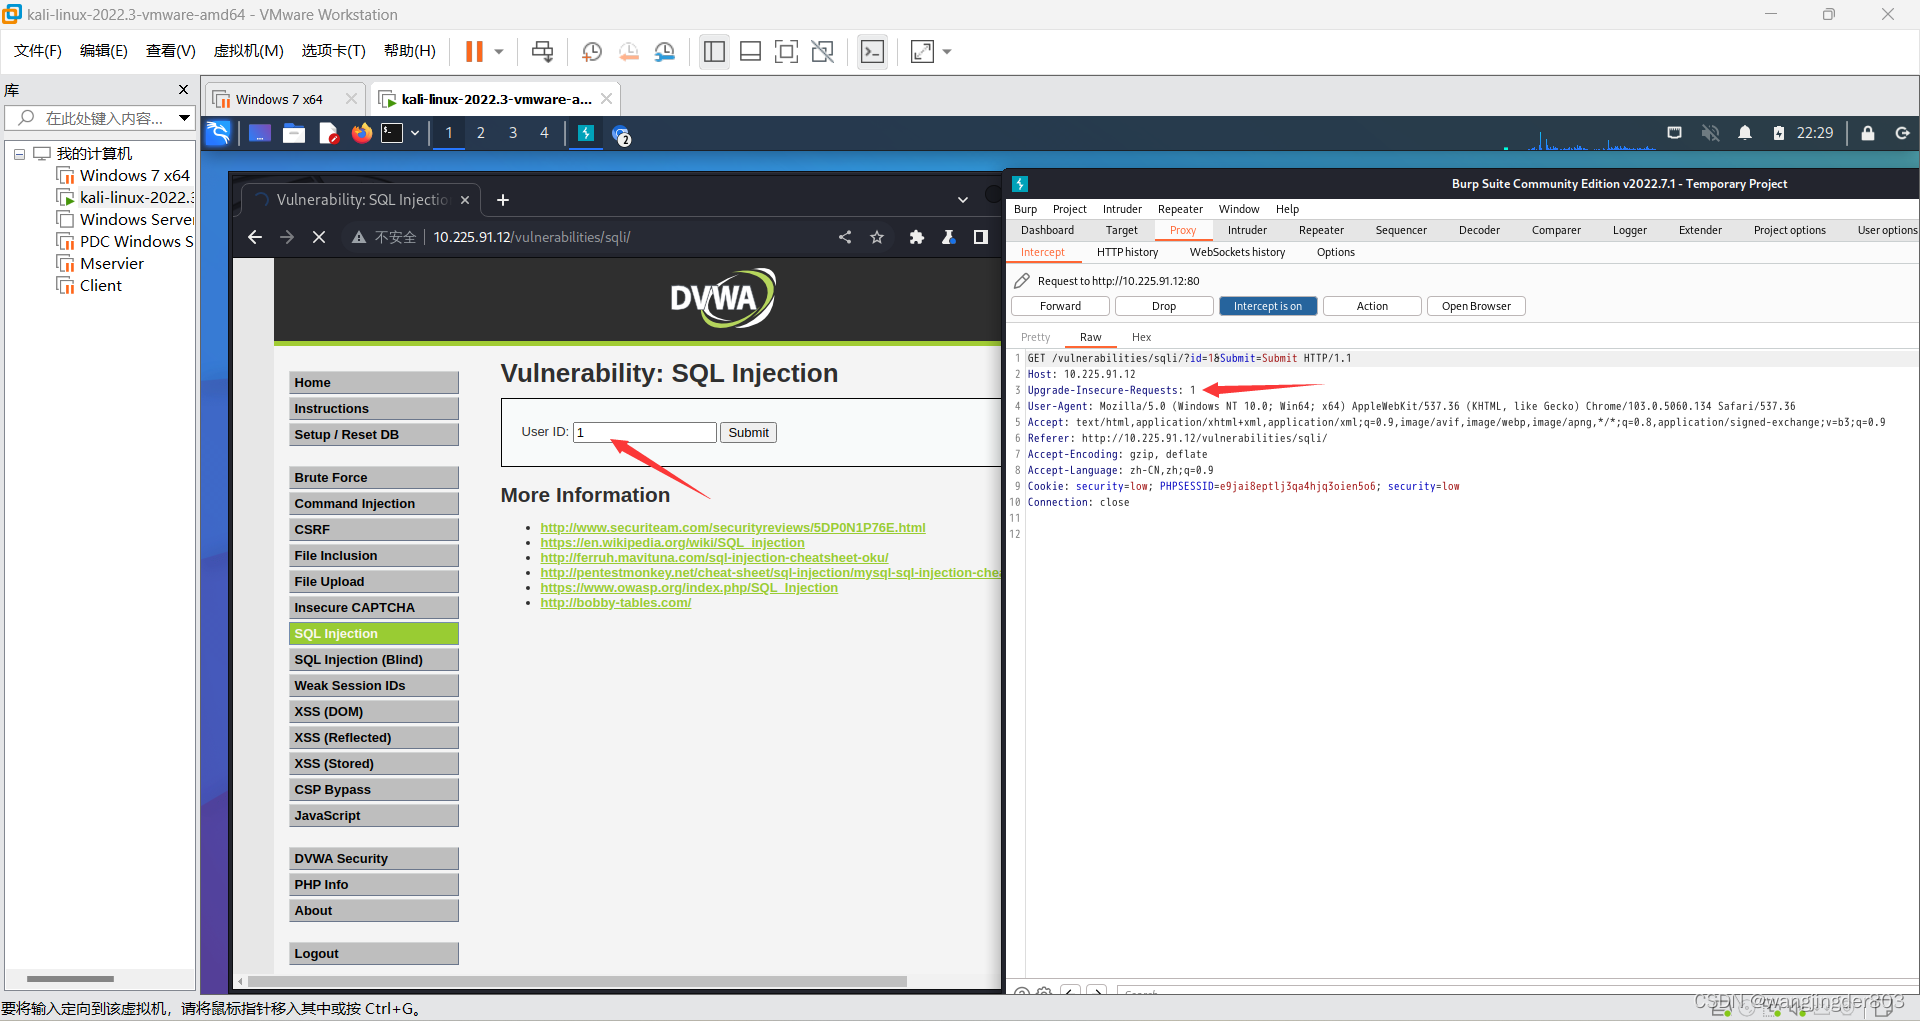
Task: Switch to Burp Decoder tab
Action: [x=1479, y=230]
